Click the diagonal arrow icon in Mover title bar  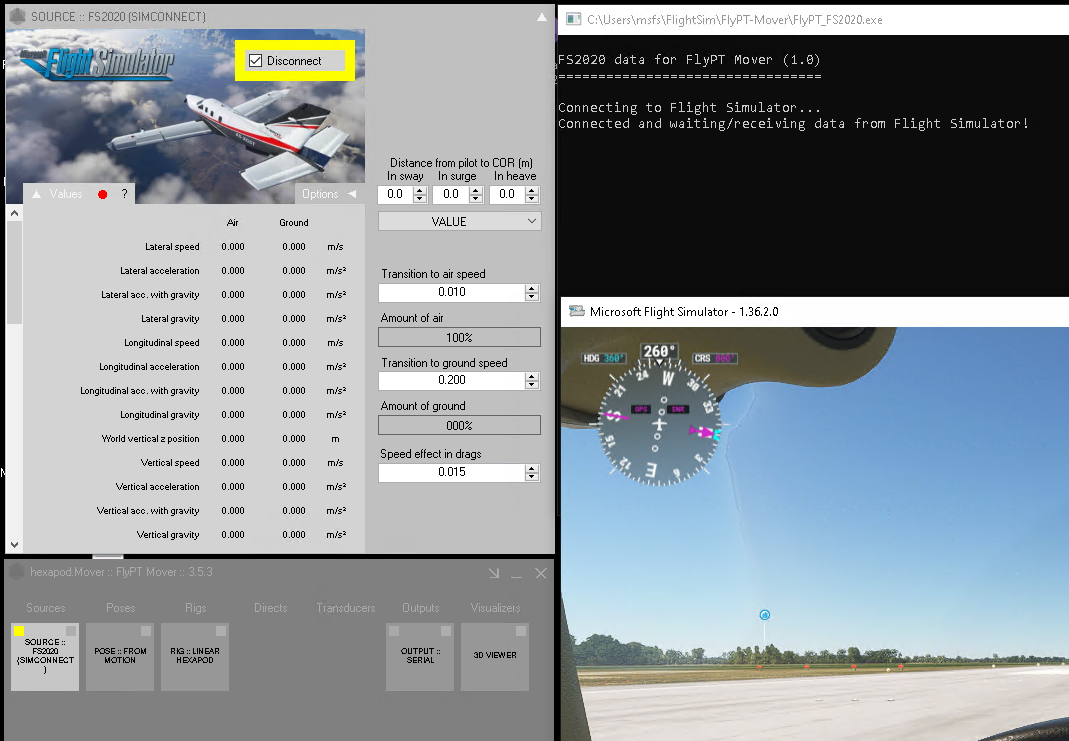493,573
